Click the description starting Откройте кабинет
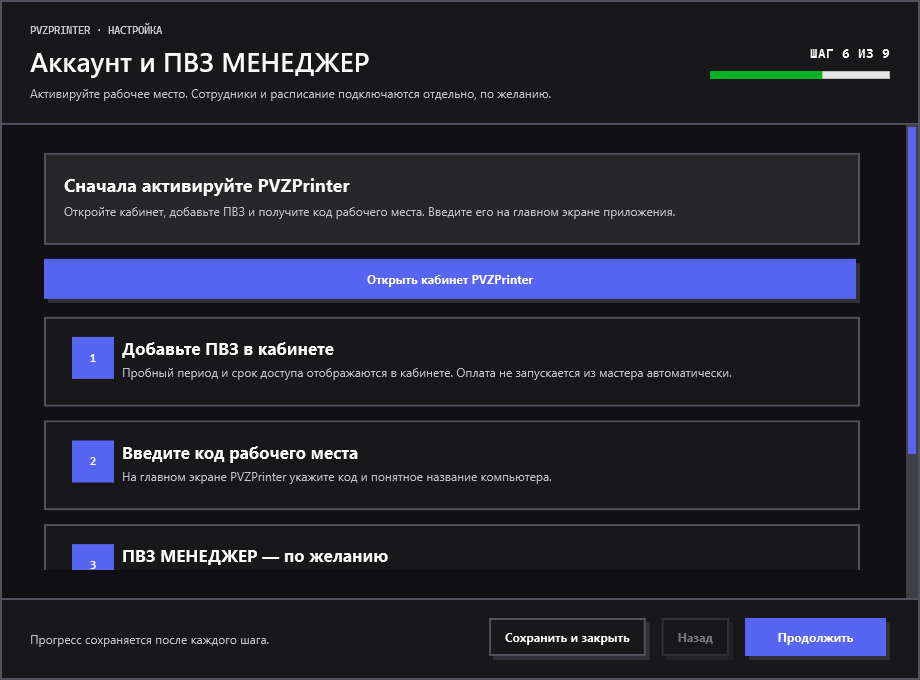920x680 pixels. (x=370, y=212)
